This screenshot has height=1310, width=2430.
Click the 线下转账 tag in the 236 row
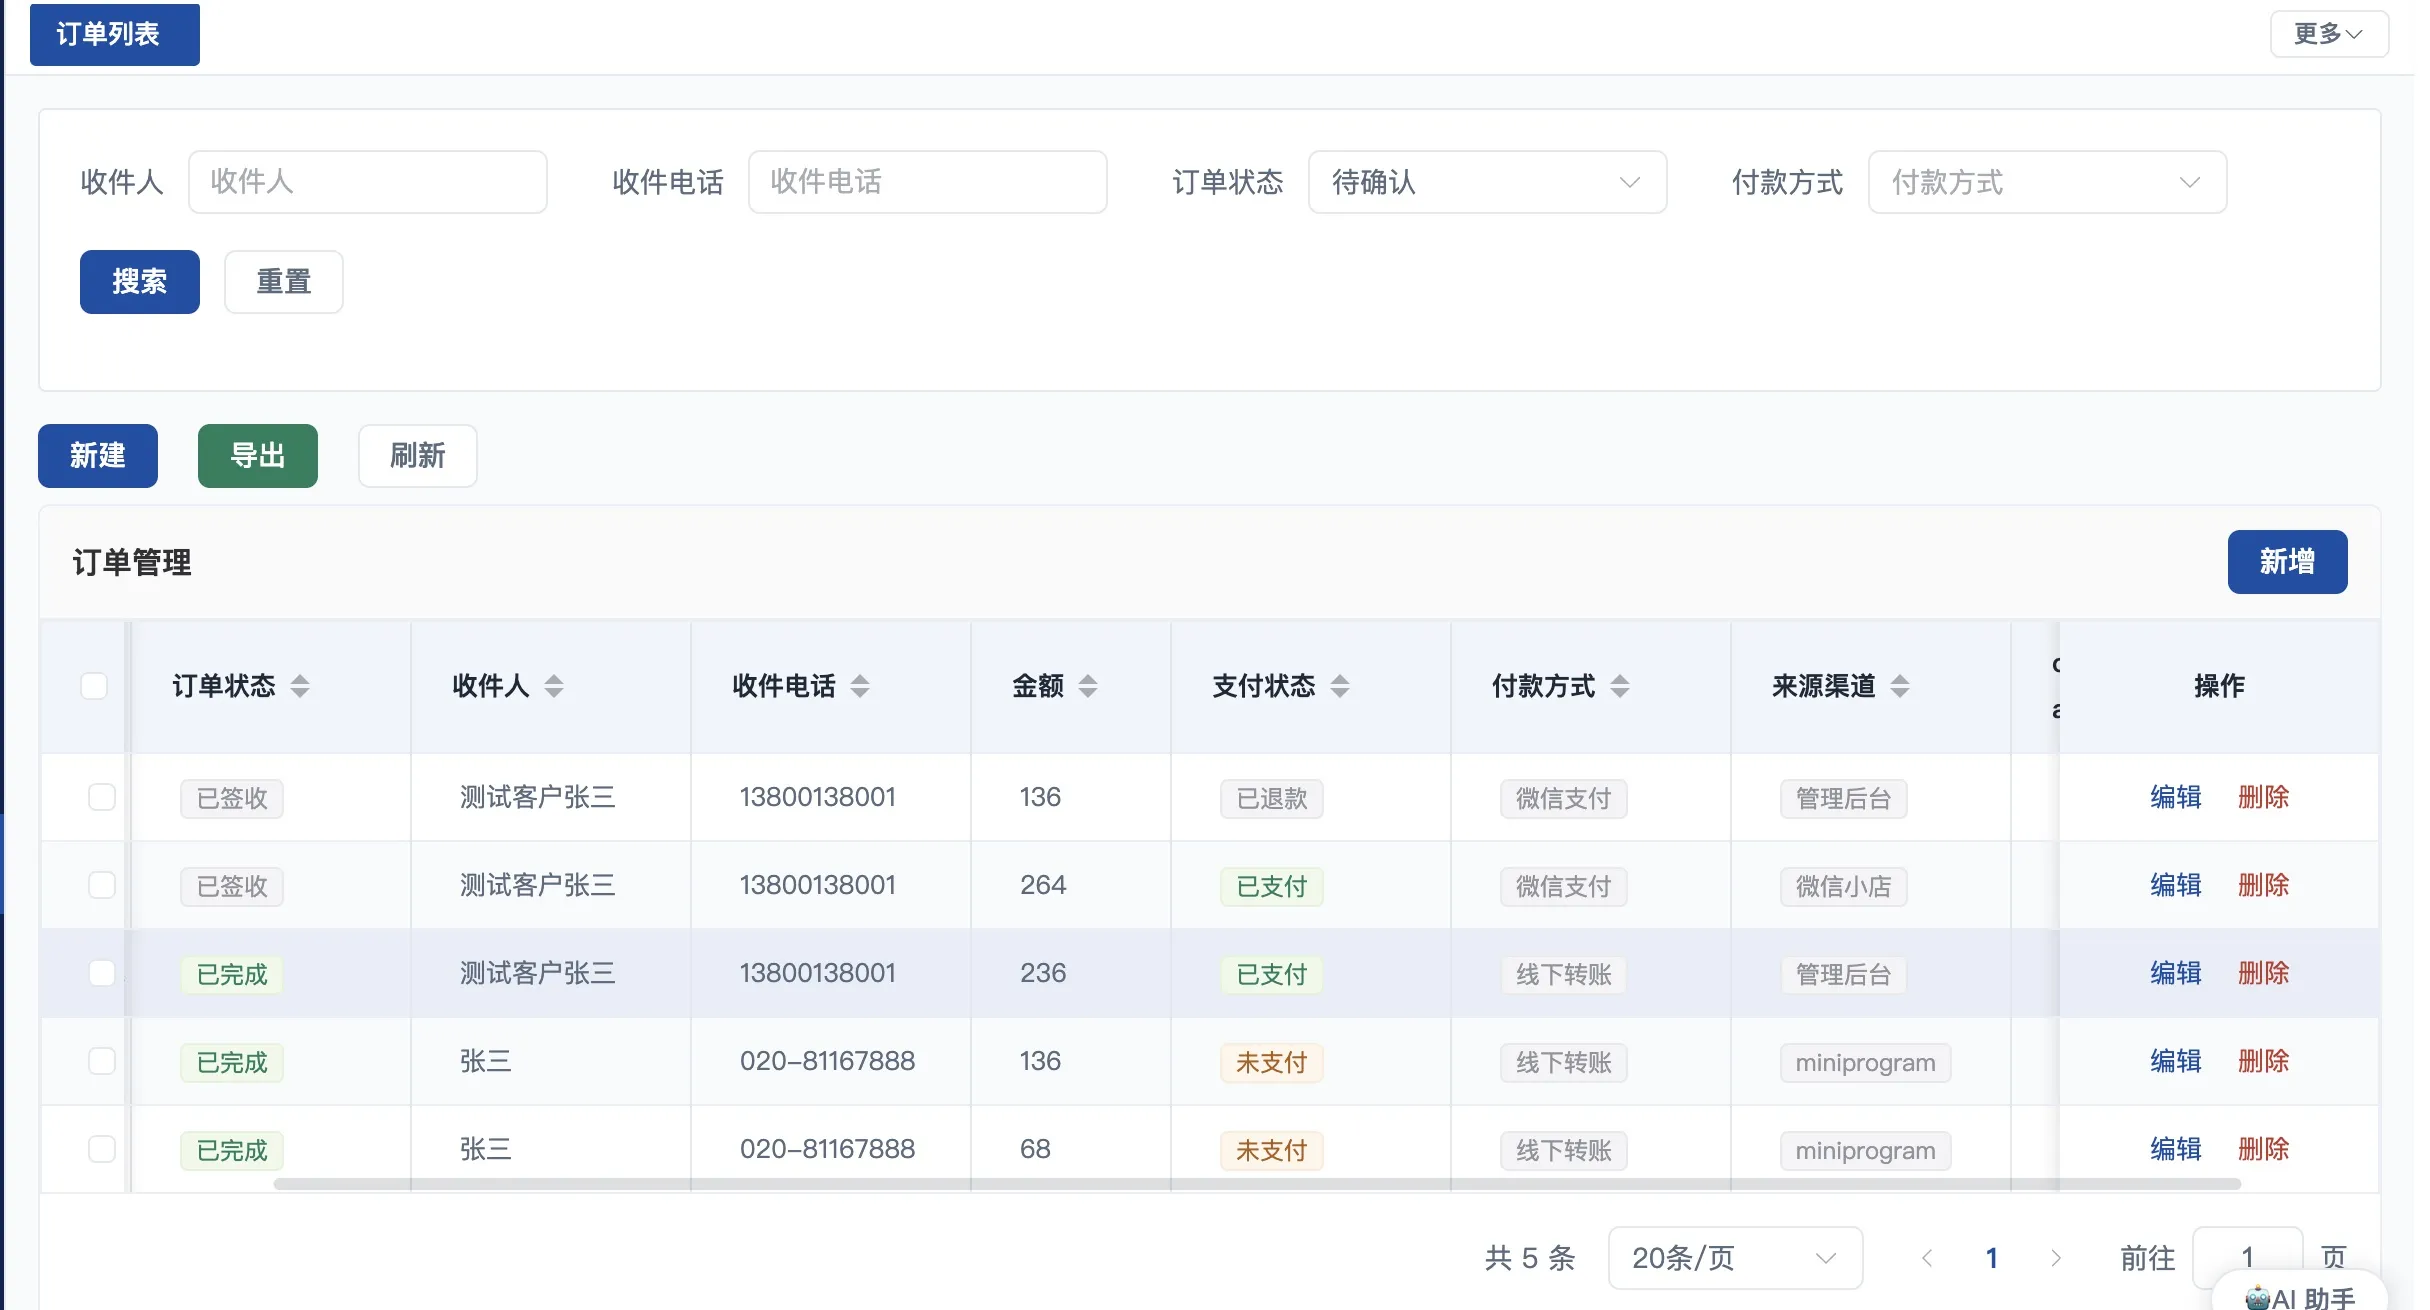pos(1564,975)
